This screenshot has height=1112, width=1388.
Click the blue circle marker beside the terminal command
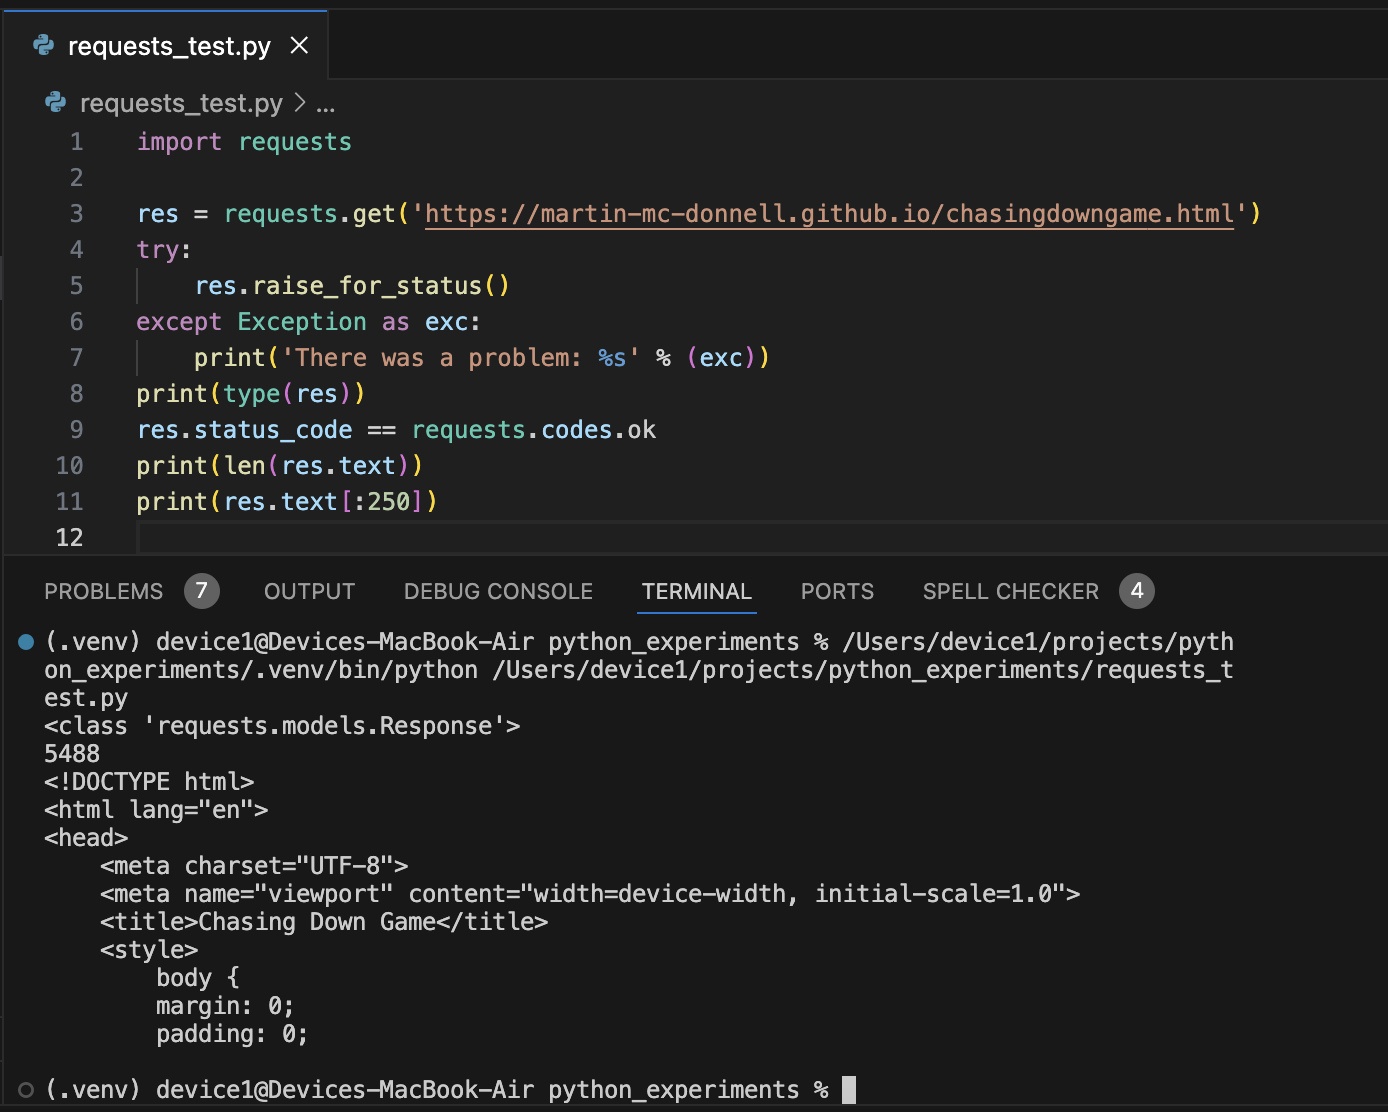tap(27, 642)
